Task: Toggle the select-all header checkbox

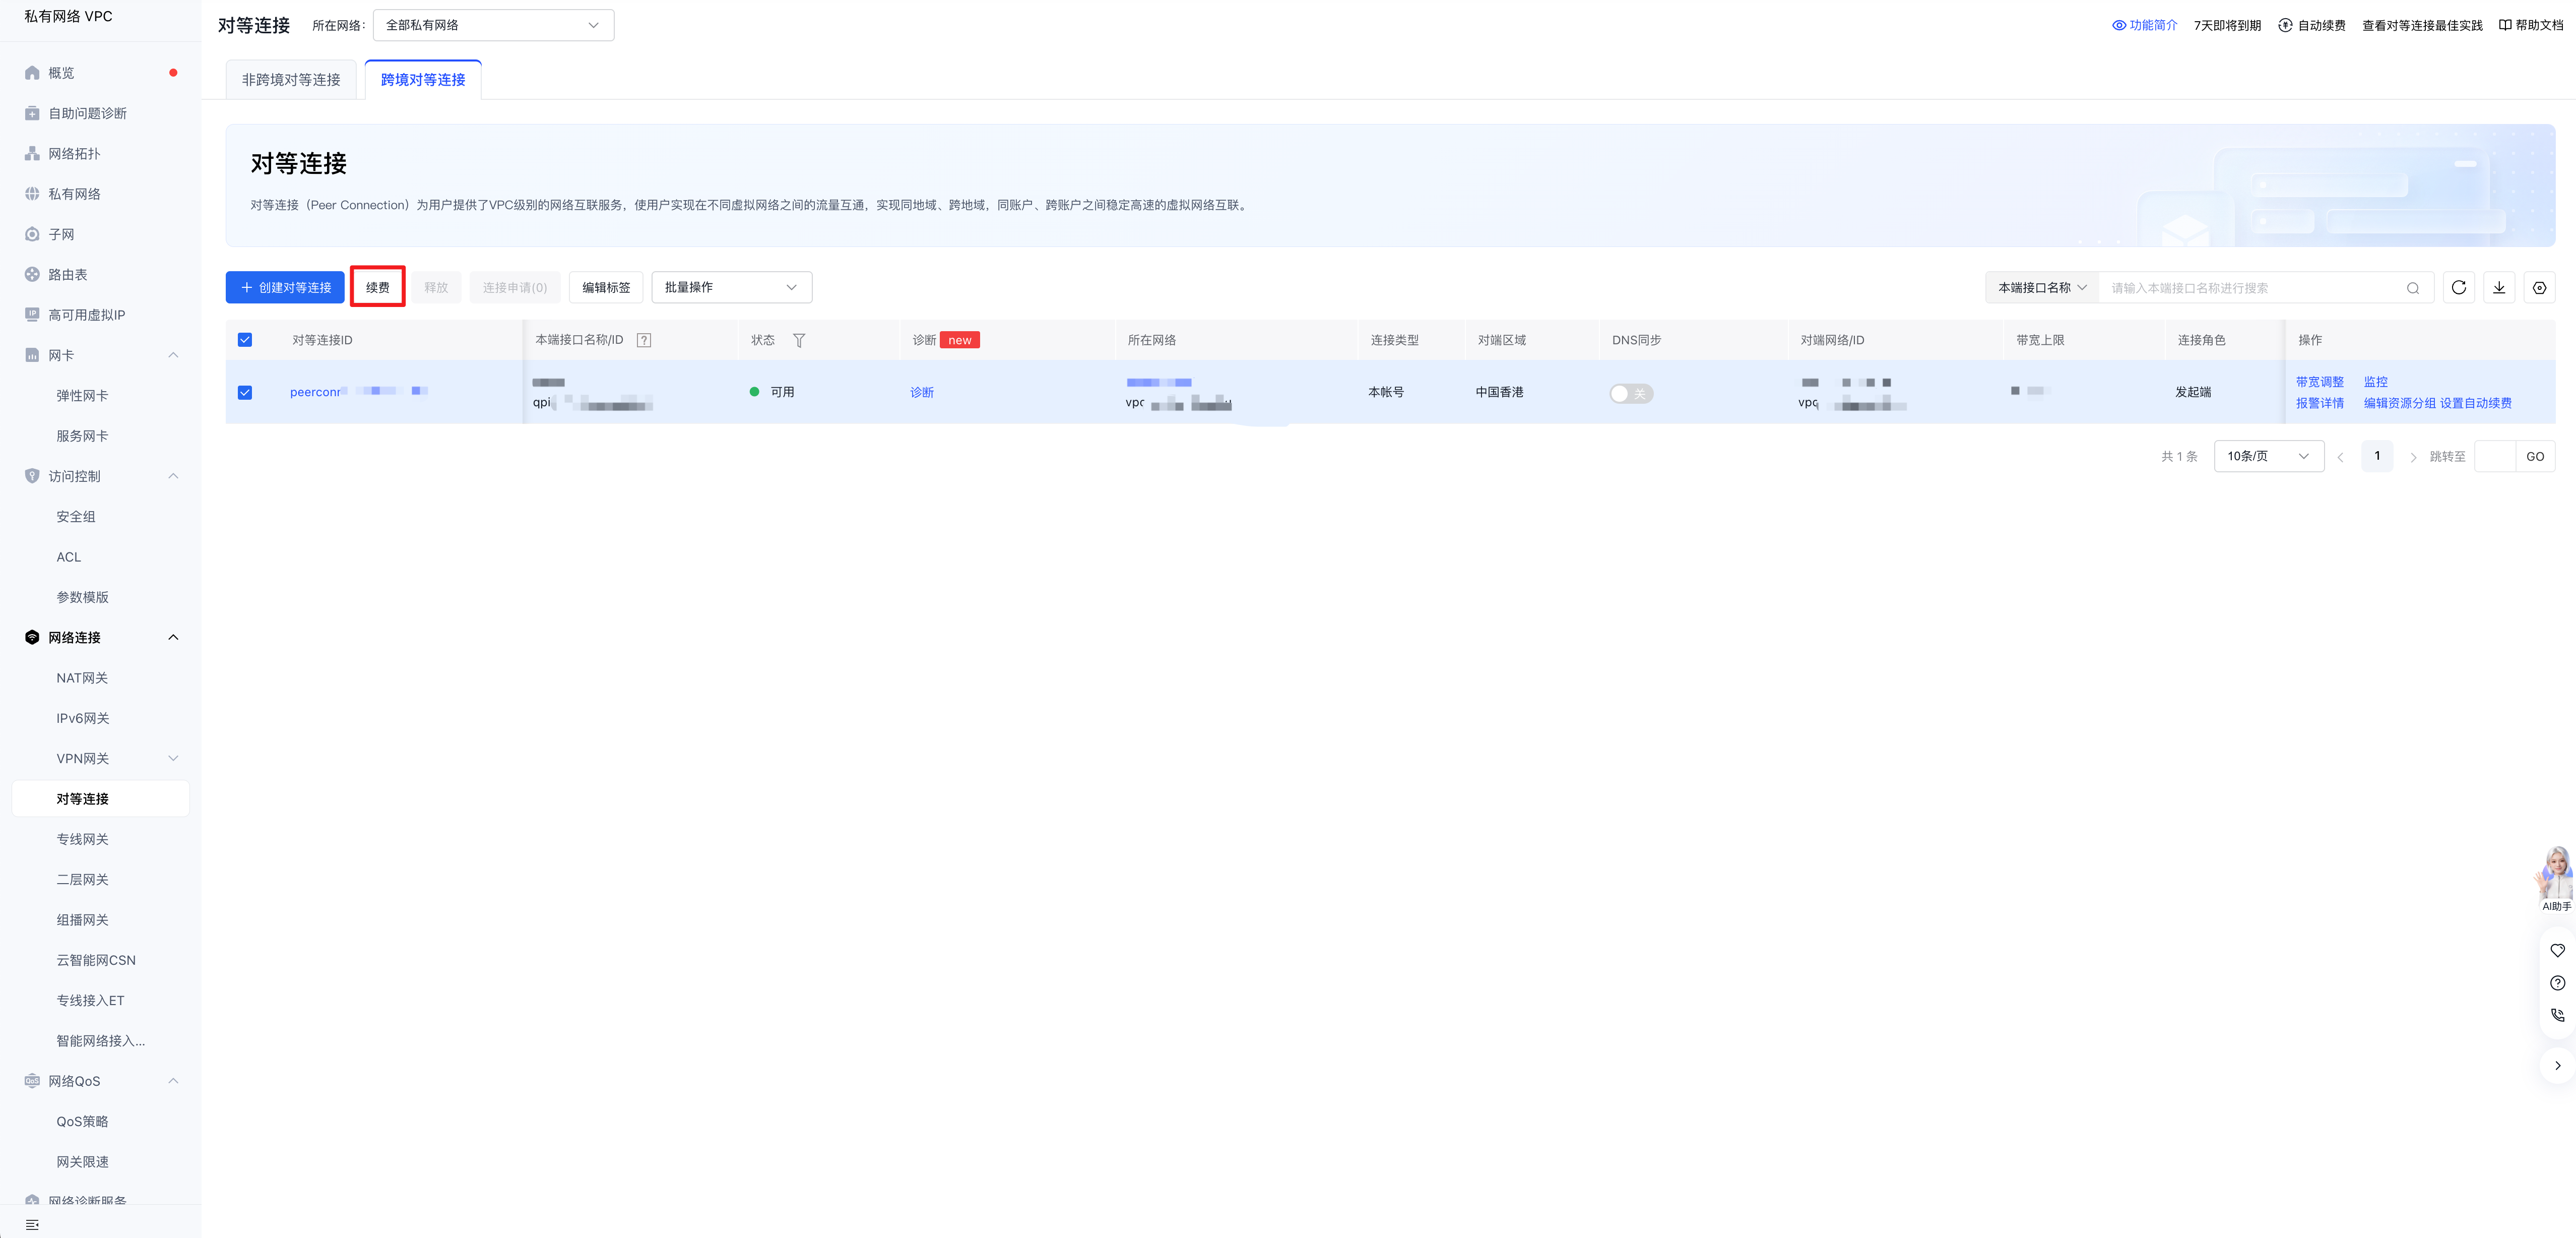Action: pyautogui.click(x=245, y=340)
